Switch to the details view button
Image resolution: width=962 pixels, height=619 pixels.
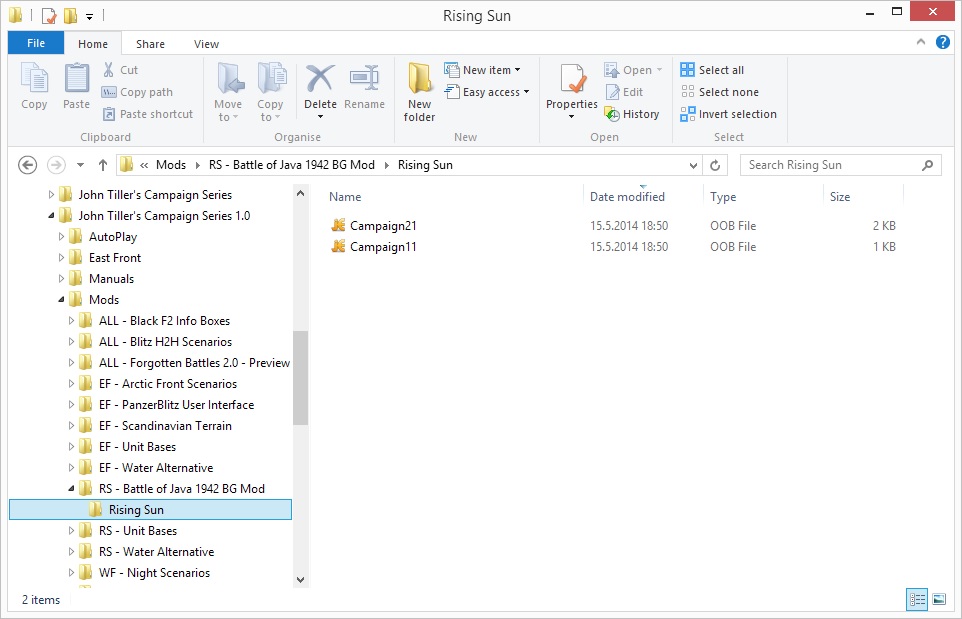pos(917,599)
